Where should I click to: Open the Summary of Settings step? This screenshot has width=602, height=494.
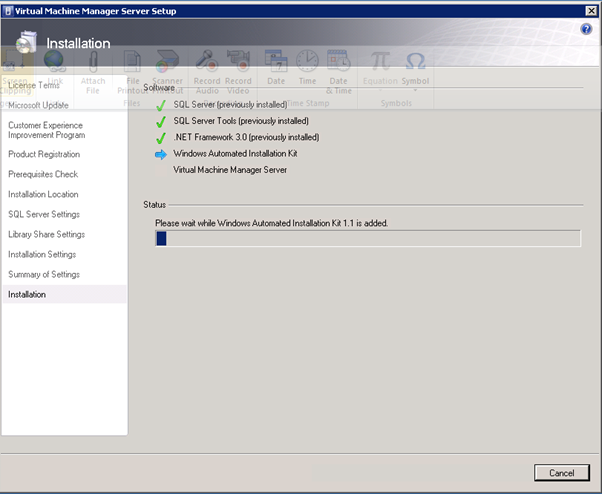pyautogui.click(x=44, y=274)
